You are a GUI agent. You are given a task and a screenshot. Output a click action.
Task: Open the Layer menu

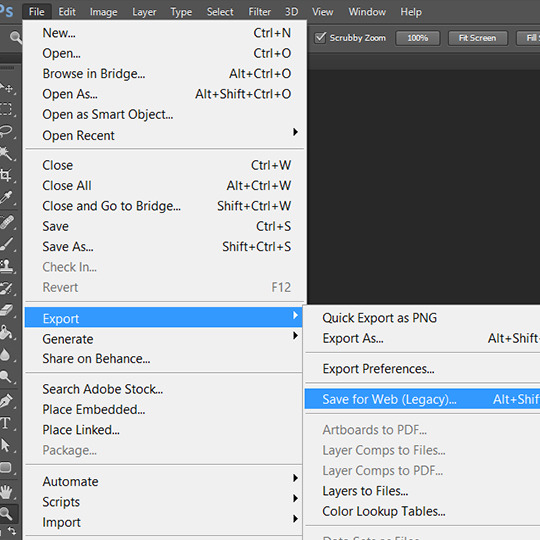[x=144, y=12]
